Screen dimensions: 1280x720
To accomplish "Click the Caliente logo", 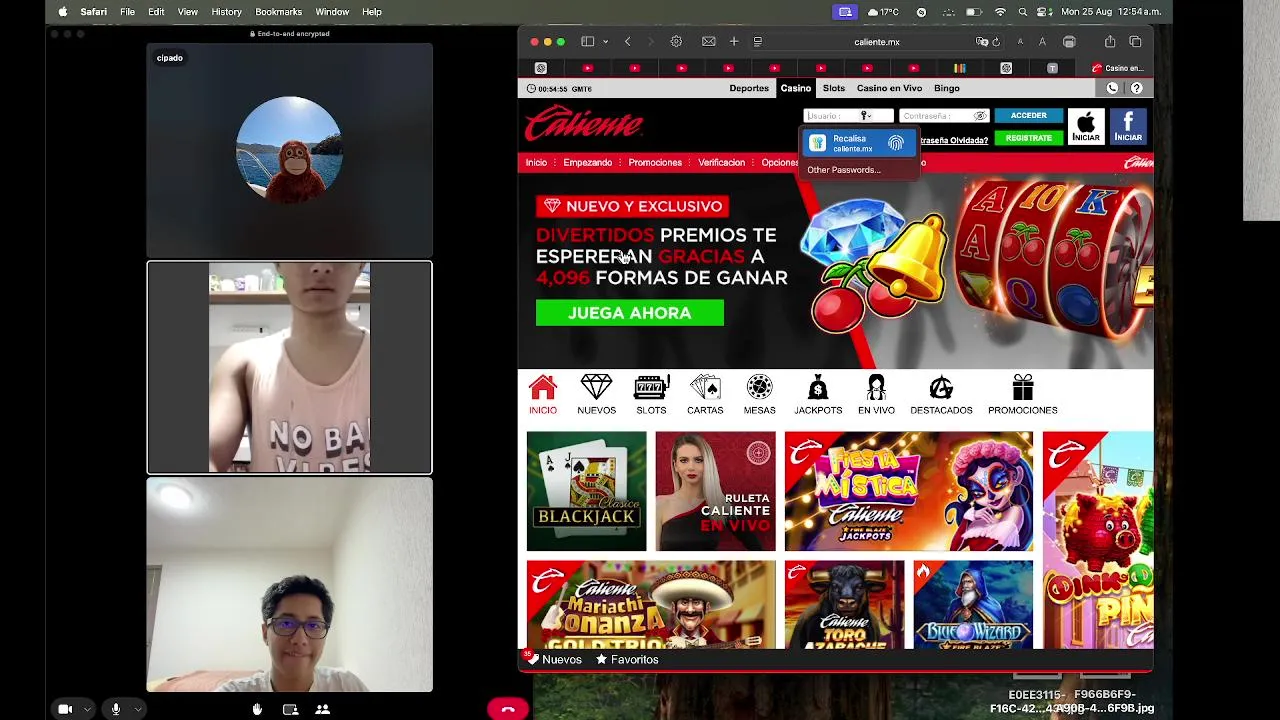I will pyautogui.click(x=584, y=125).
